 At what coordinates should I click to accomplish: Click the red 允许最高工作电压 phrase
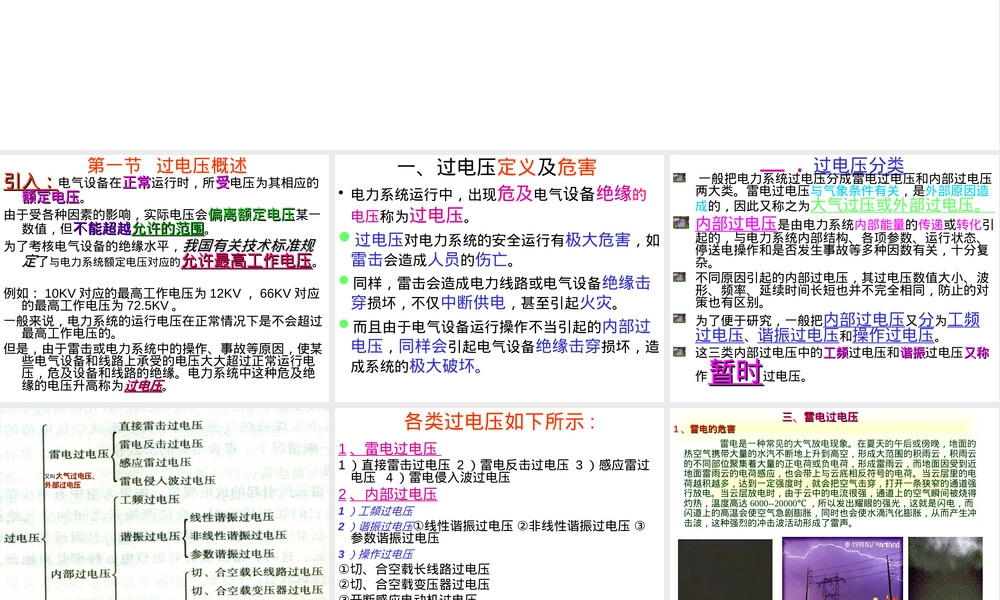tap(247, 261)
